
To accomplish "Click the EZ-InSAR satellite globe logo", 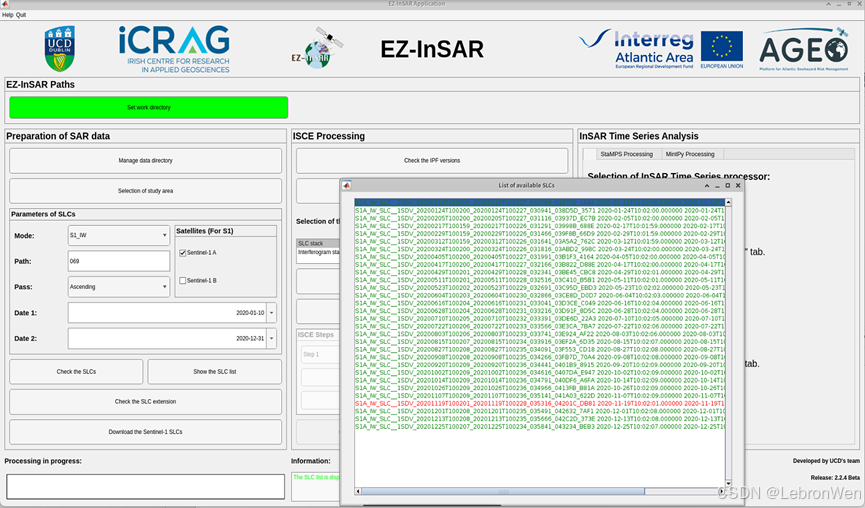I will point(317,49).
